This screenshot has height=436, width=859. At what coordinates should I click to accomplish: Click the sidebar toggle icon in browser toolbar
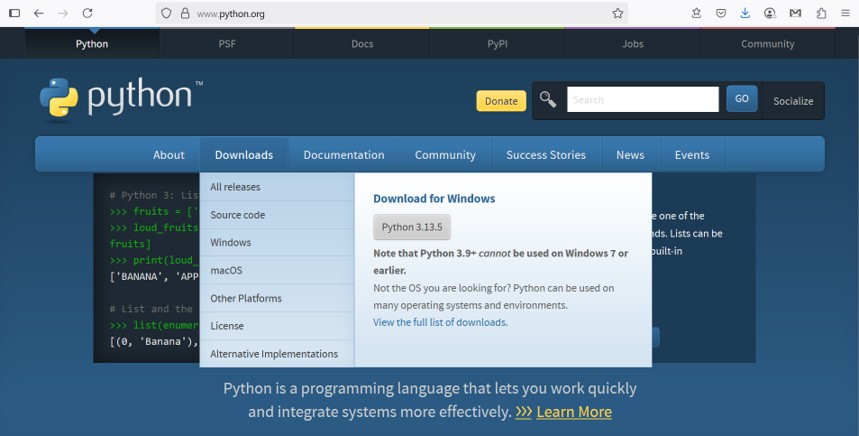pyautogui.click(x=15, y=13)
